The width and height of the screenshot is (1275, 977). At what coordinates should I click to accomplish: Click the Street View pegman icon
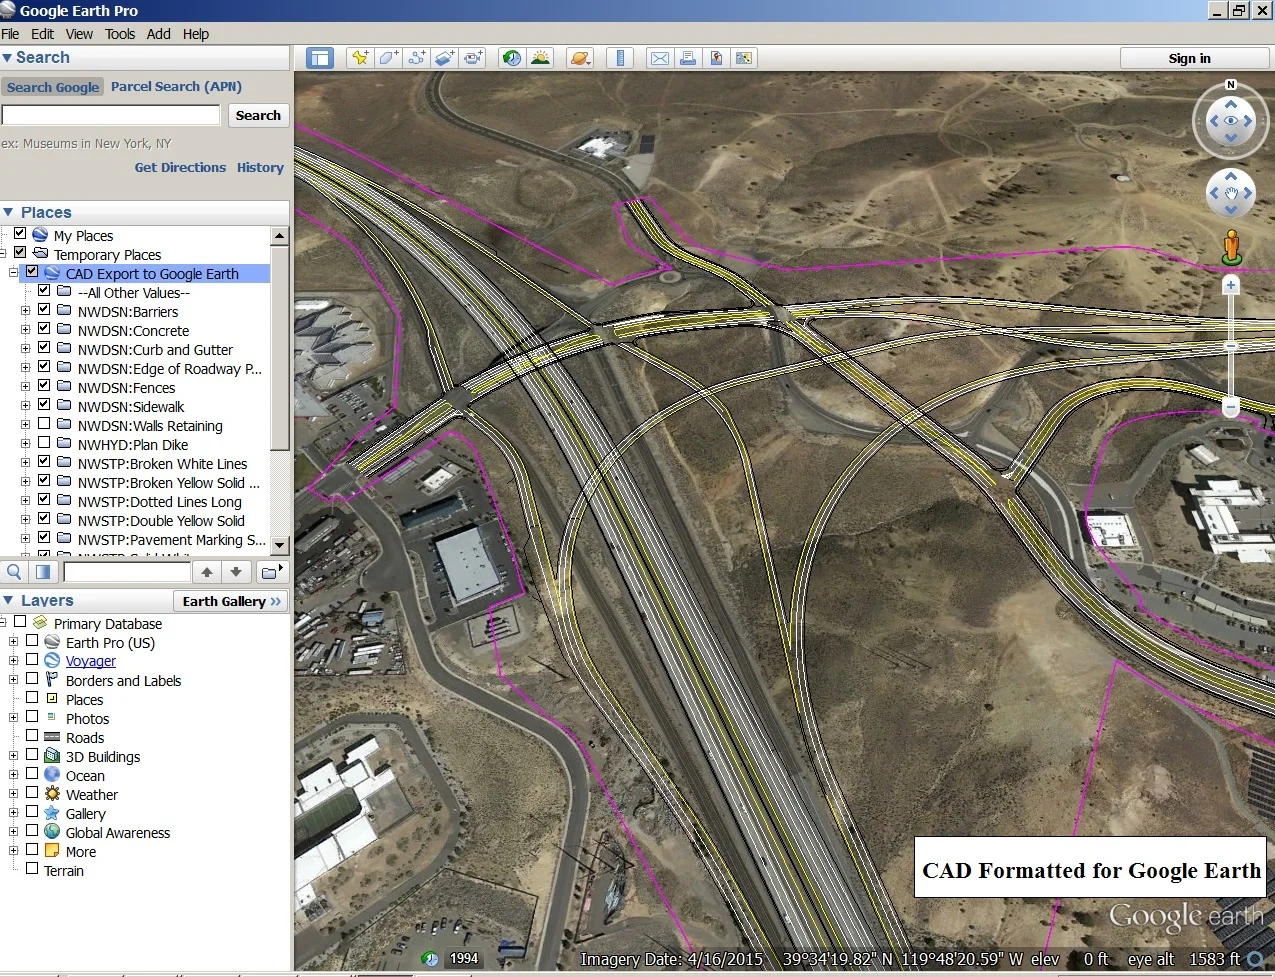point(1231,247)
